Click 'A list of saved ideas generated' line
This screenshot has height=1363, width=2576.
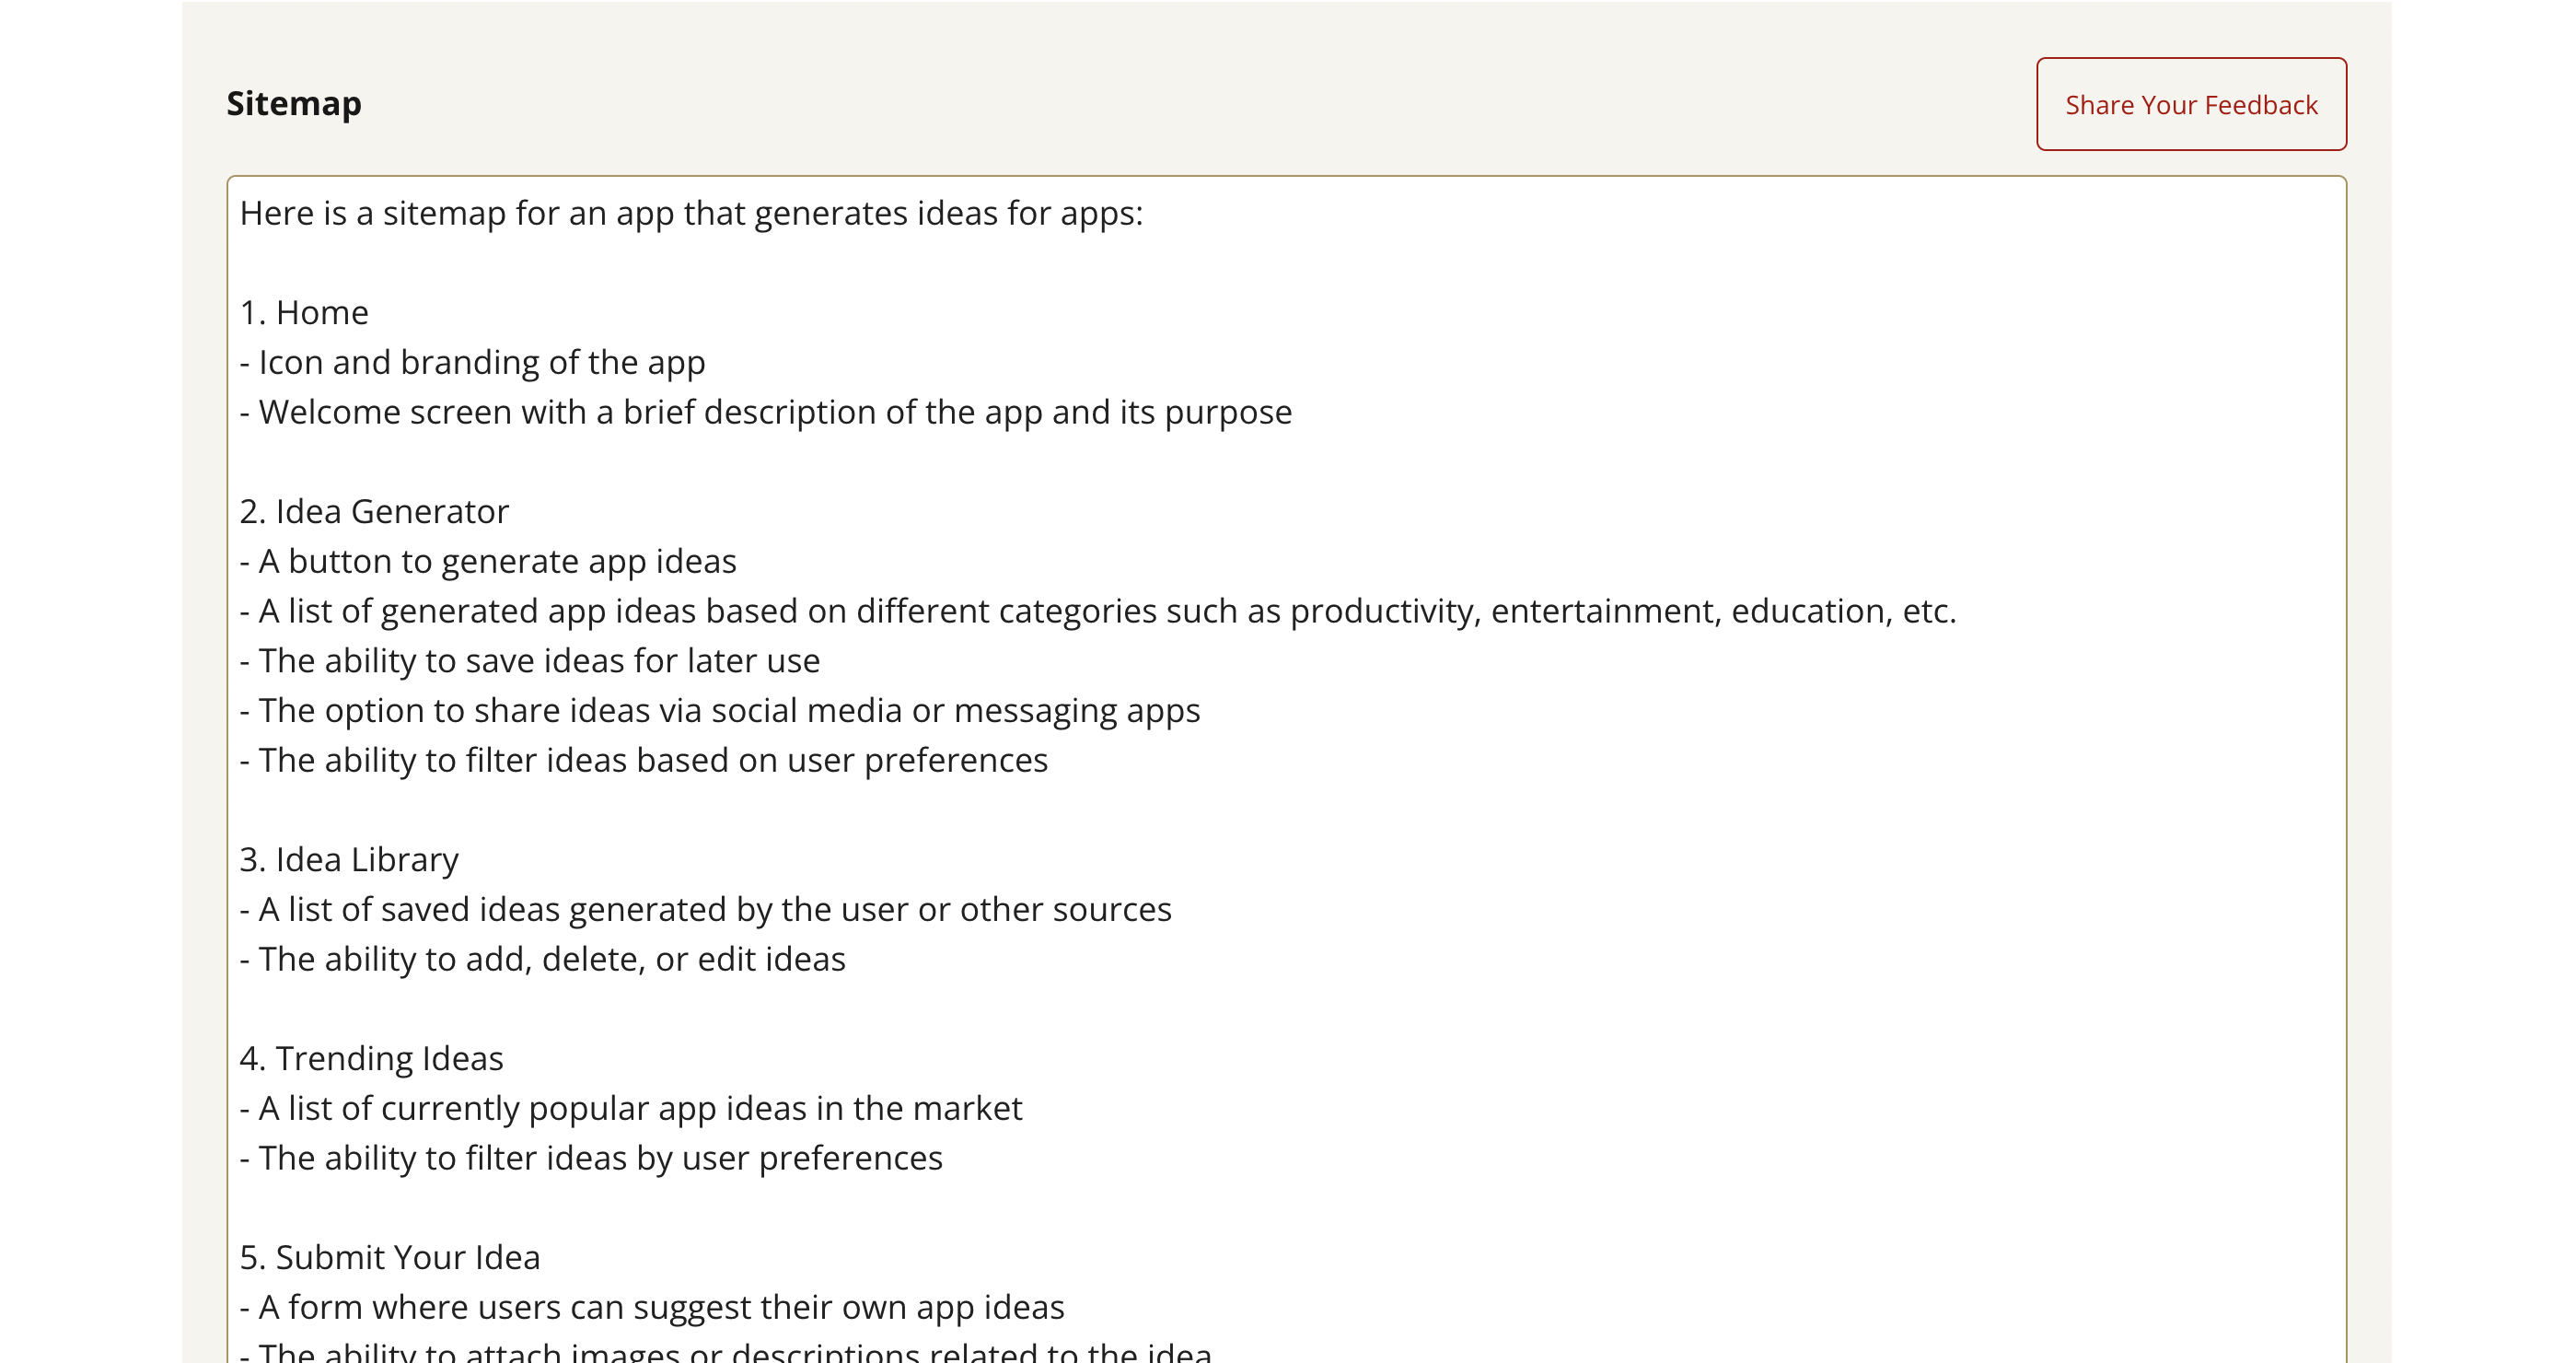[x=705, y=909]
